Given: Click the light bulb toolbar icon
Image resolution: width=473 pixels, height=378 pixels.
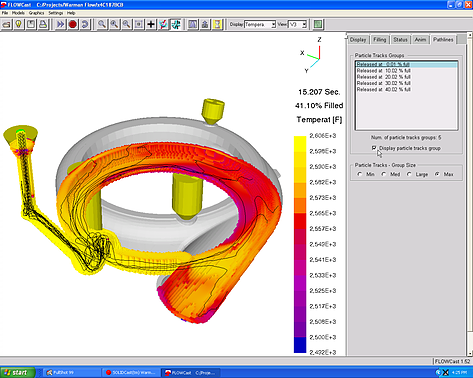Looking at the screenshot, I should click(19, 24).
